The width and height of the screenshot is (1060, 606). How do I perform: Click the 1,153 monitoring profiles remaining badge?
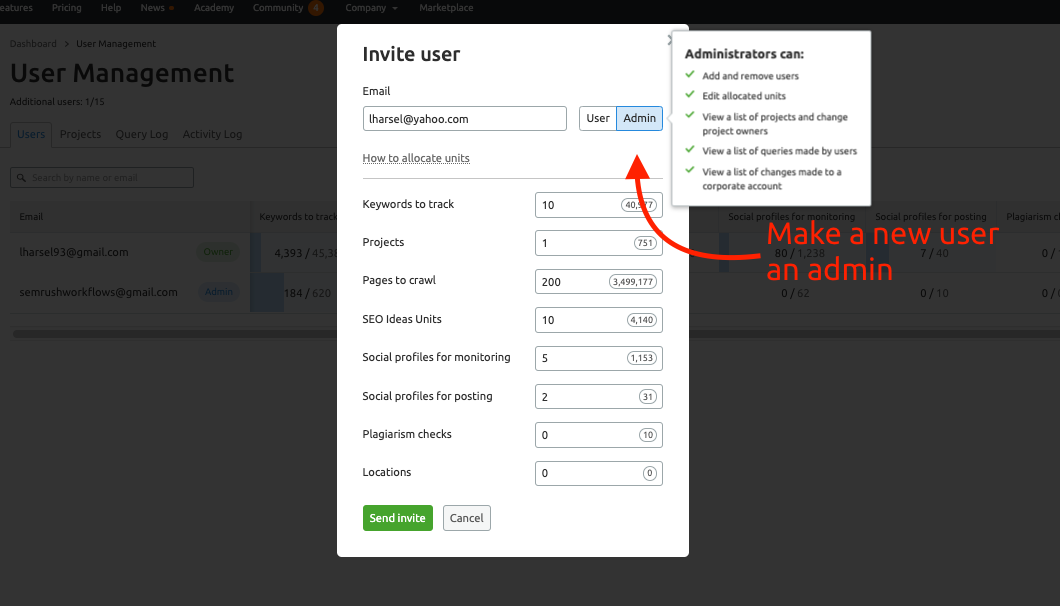642,358
